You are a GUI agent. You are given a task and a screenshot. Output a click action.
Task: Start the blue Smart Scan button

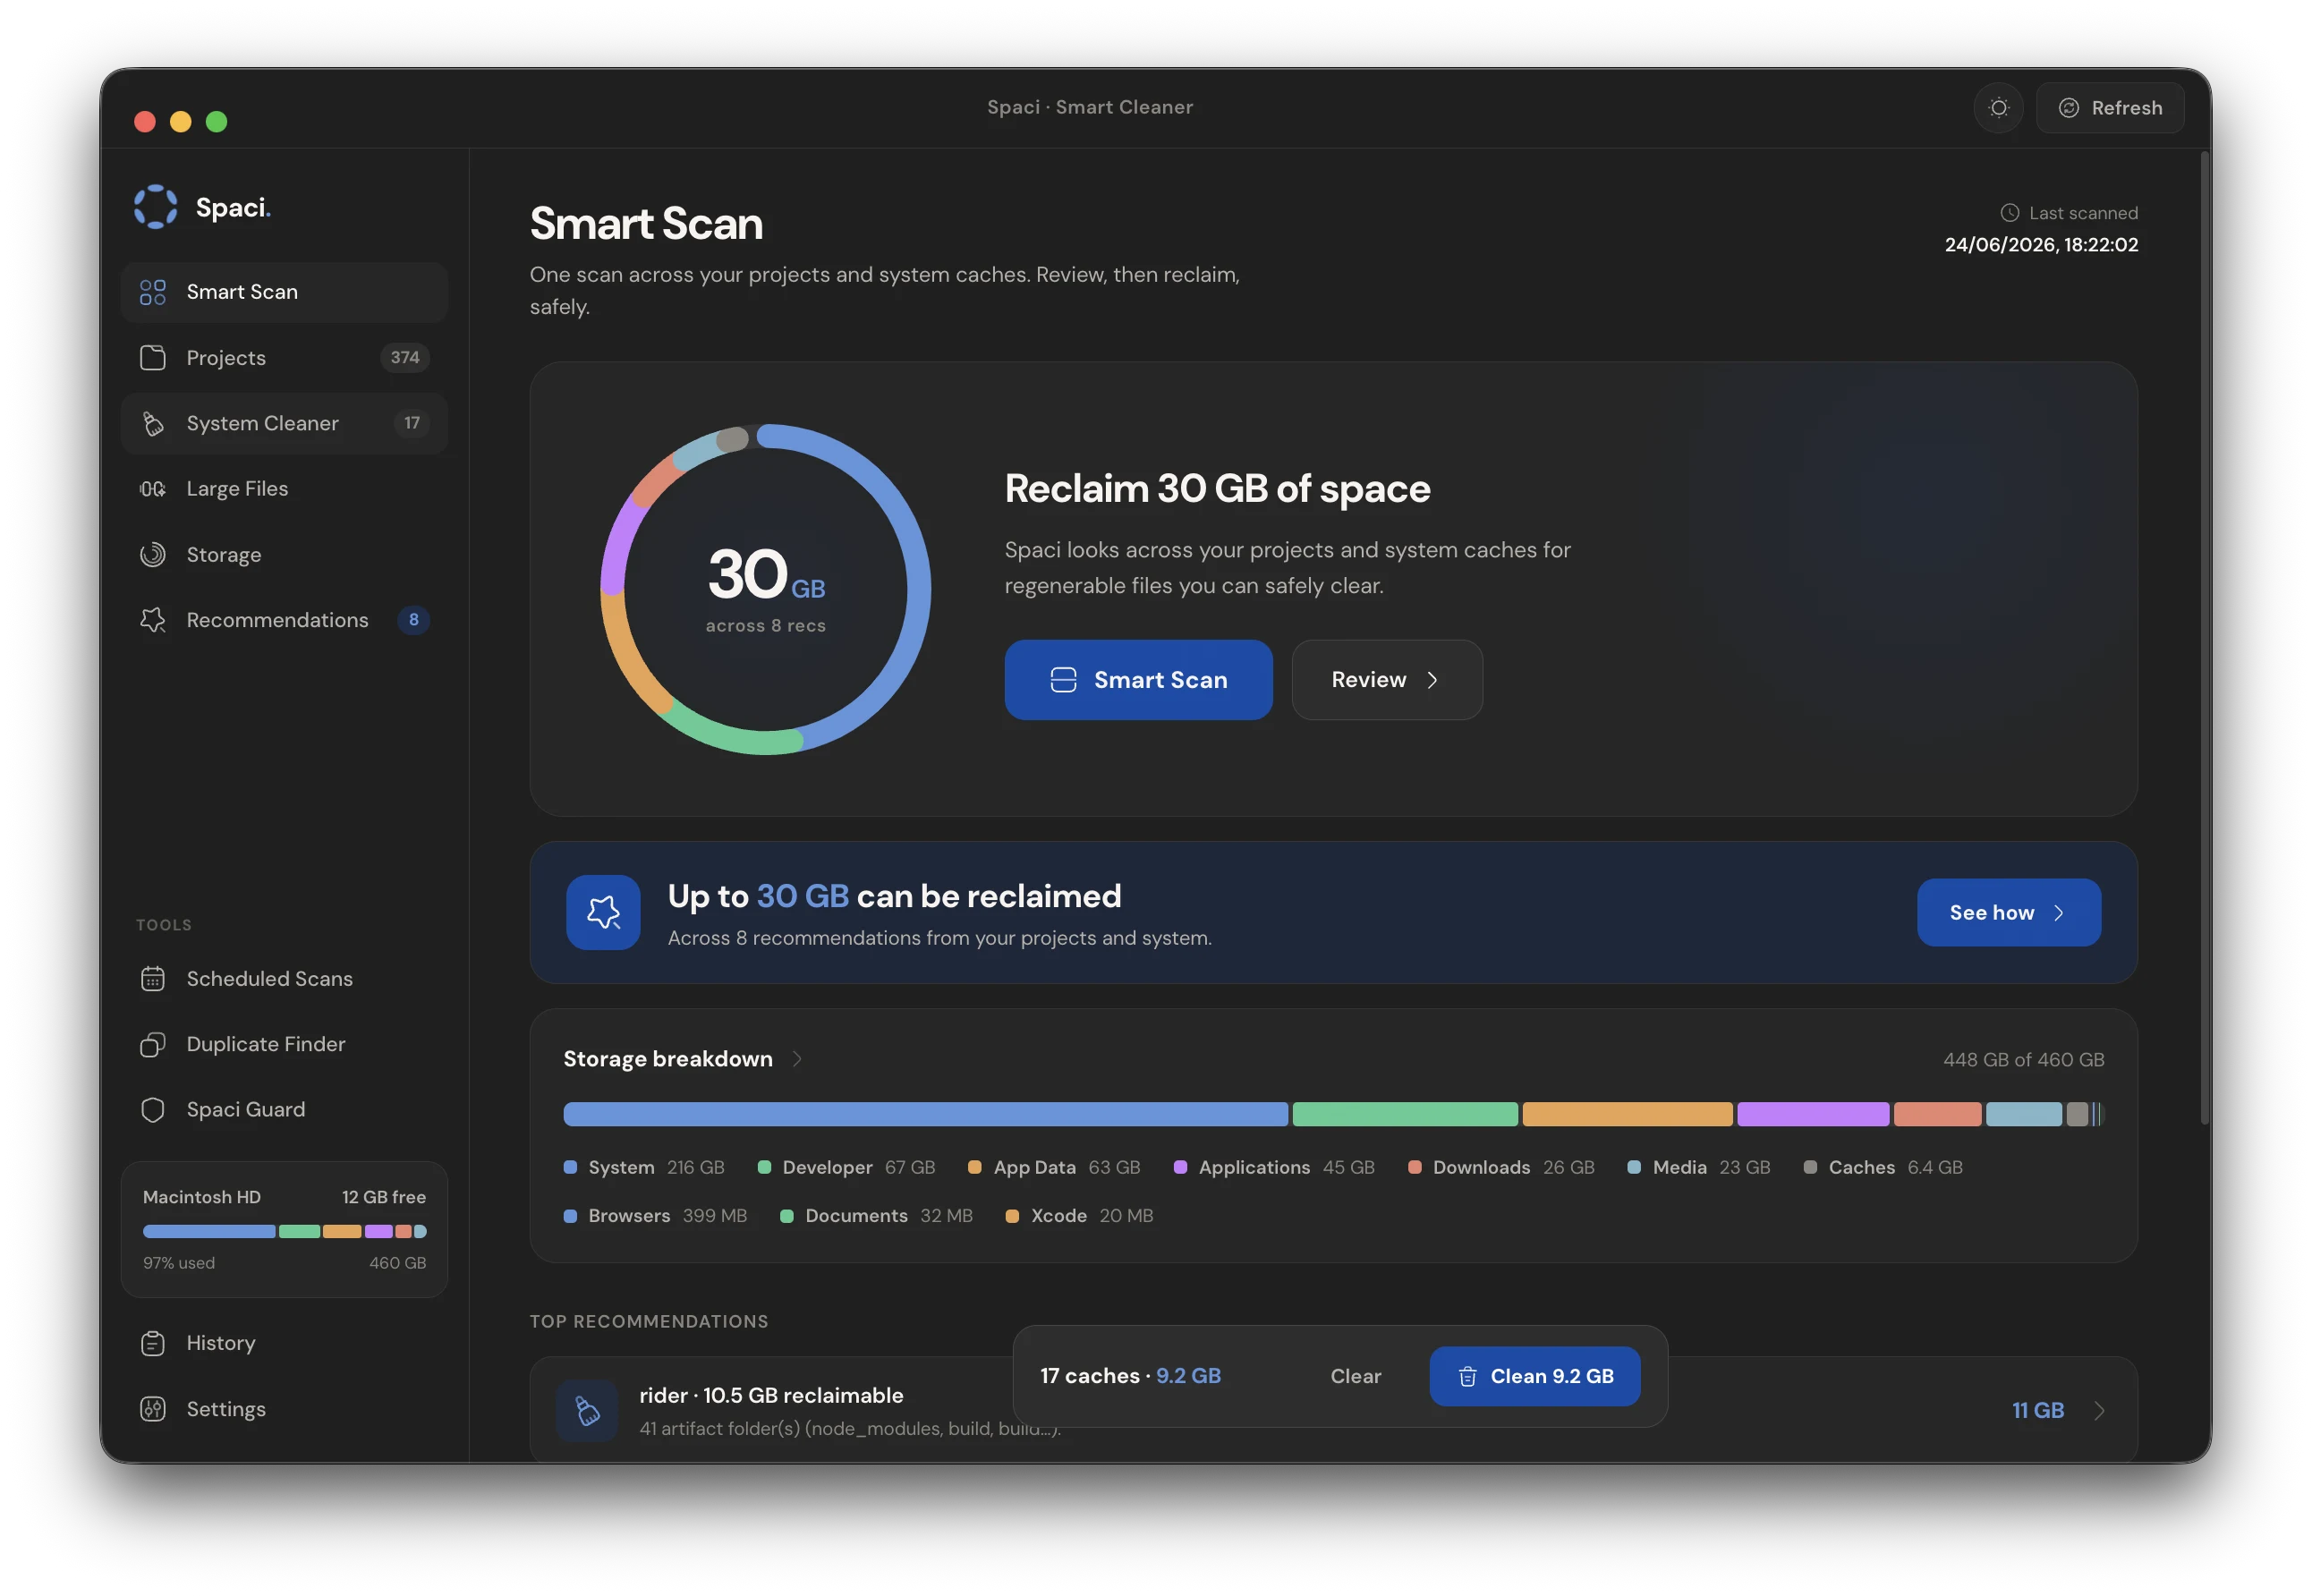(x=1138, y=680)
